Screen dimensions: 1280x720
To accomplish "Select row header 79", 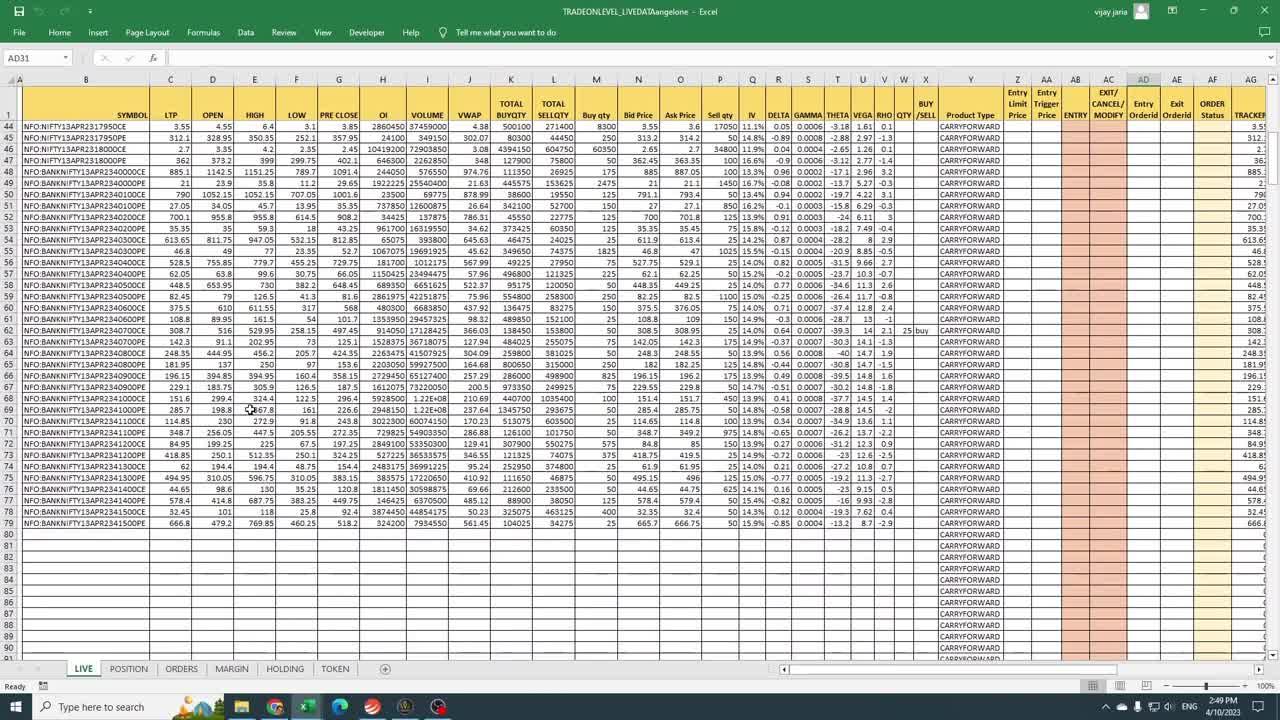I will point(10,523).
